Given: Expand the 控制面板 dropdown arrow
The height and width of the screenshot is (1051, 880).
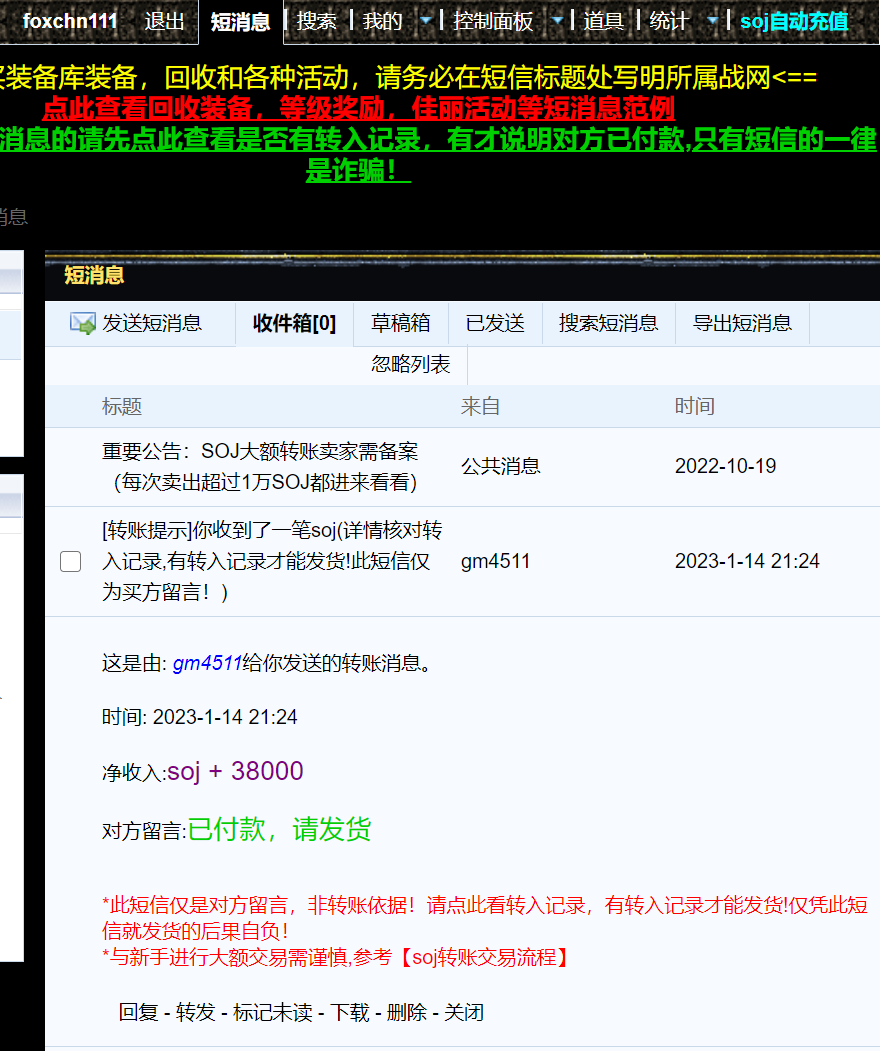Looking at the screenshot, I should [x=557, y=21].
